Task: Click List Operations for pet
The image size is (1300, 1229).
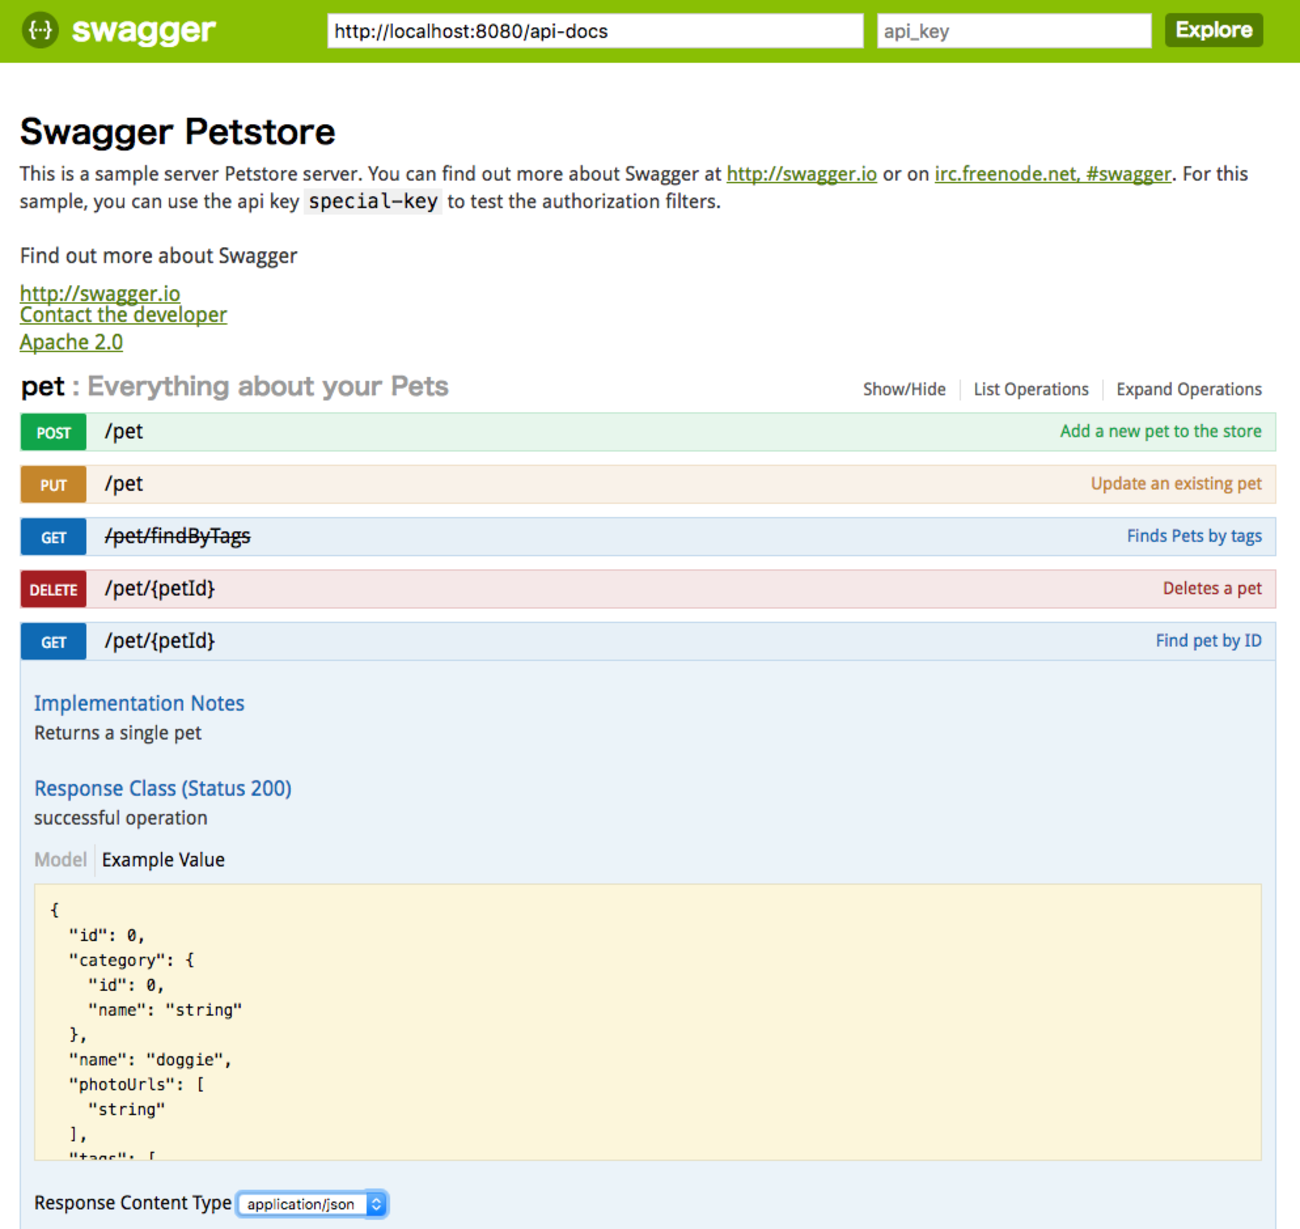Action: (1030, 389)
